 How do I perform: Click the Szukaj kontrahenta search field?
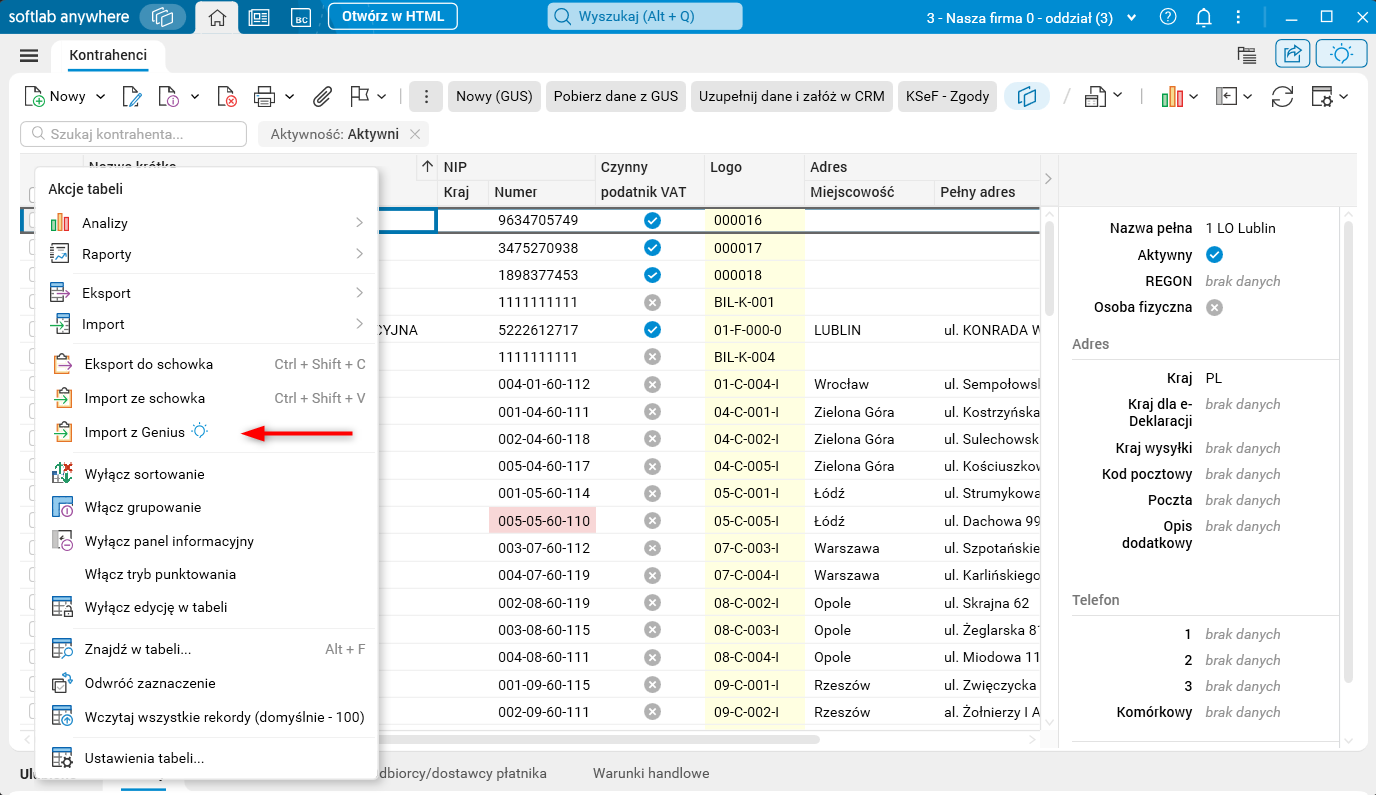[133, 134]
